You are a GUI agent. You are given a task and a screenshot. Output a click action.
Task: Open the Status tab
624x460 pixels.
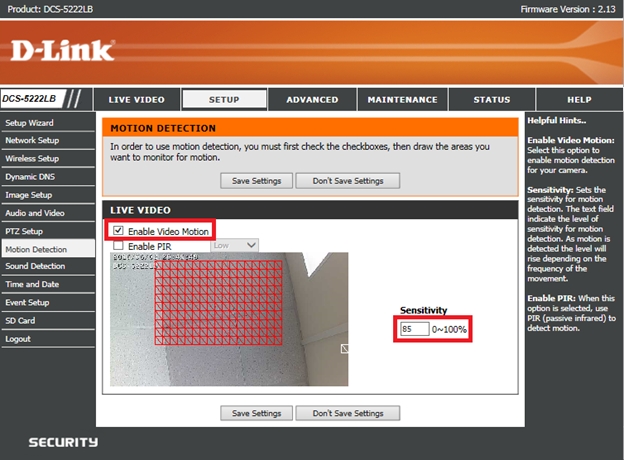[x=491, y=100]
